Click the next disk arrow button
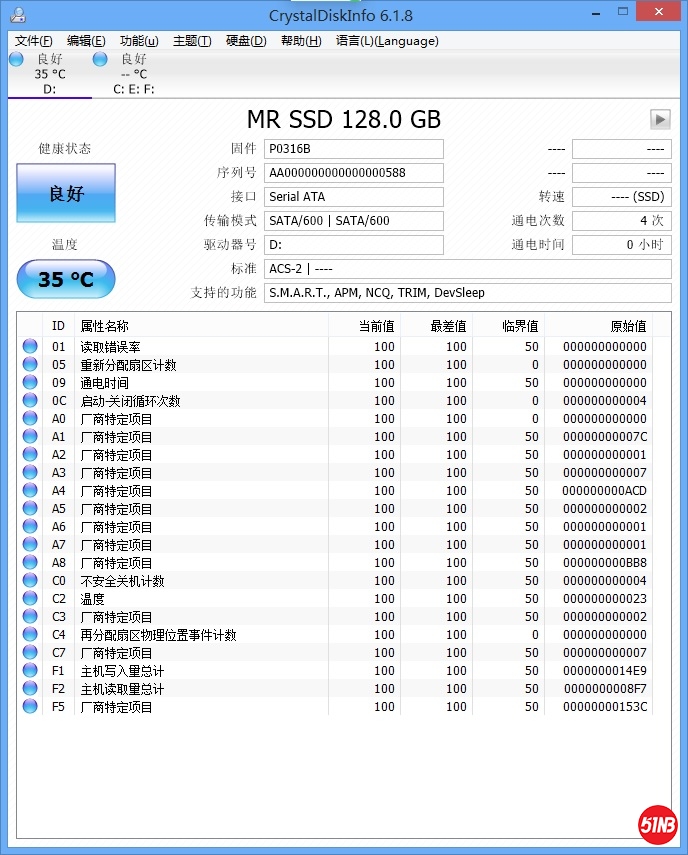 click(x=660, y=119)
